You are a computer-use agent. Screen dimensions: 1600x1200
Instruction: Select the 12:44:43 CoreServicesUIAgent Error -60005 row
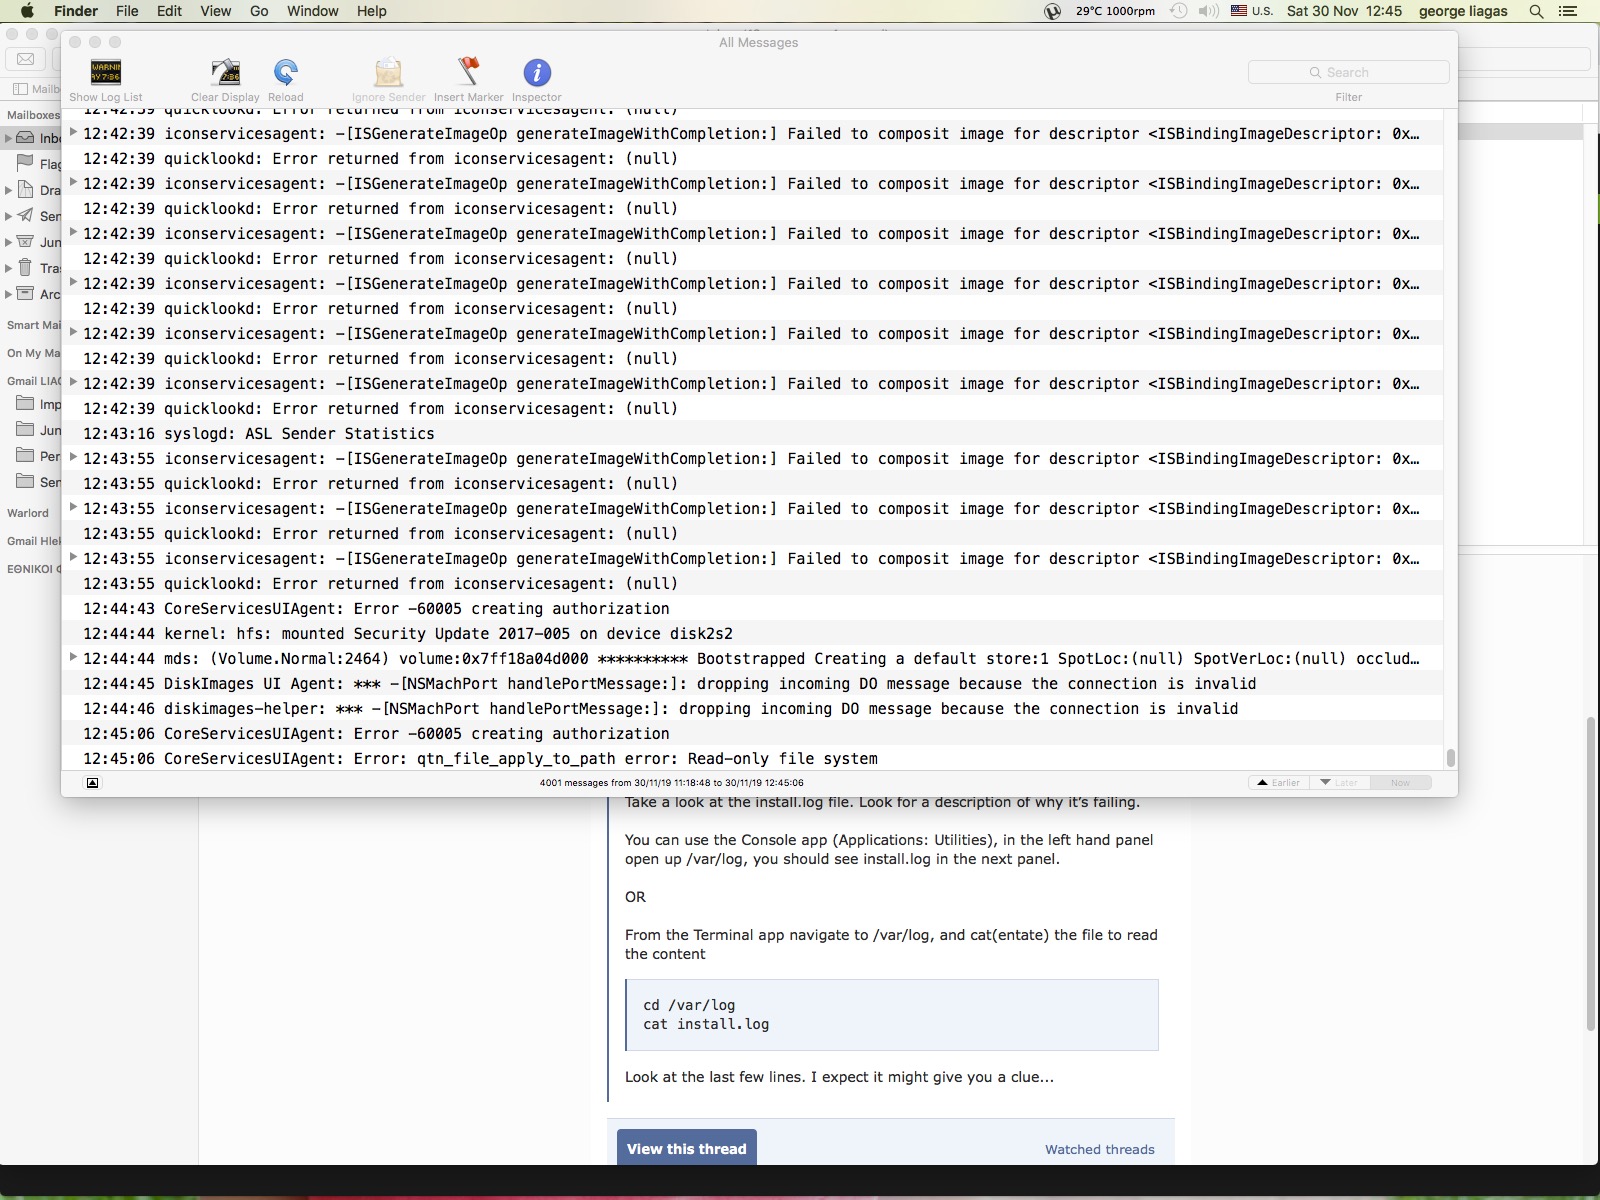click(752, 608)
